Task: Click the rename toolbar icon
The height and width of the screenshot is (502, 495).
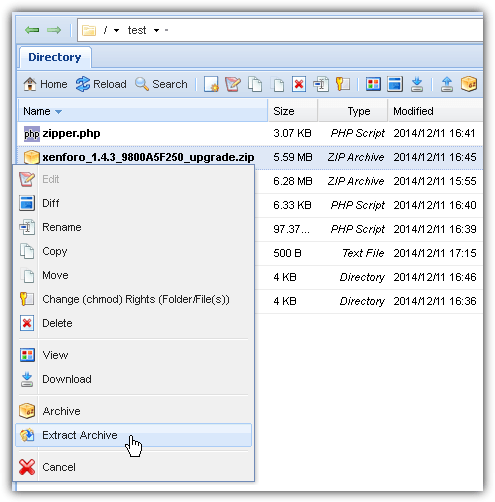Action: 321,84
